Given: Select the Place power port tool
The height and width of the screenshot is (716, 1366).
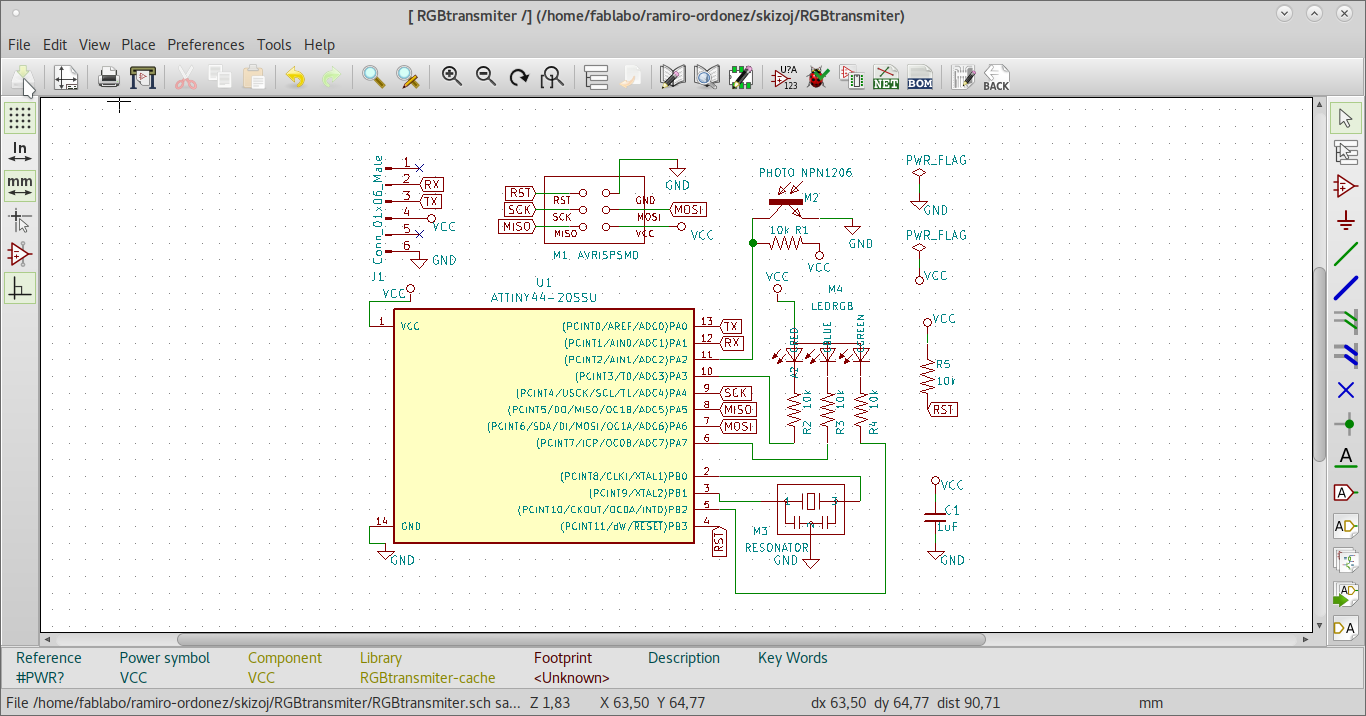Looking at the screenshot, I should tap(1346, 220).
